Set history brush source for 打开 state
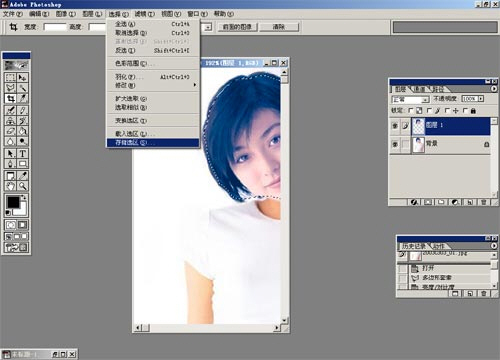The image size is (500, 360). [x=403, y=268]
